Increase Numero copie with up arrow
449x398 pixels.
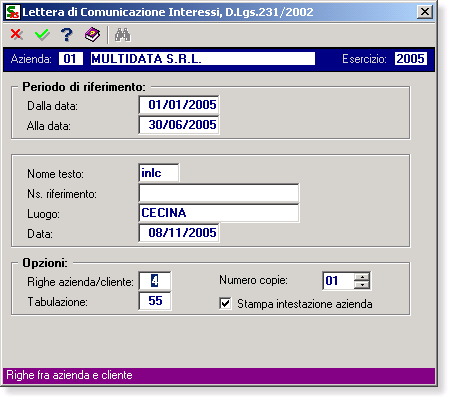[x=362, y=276]
